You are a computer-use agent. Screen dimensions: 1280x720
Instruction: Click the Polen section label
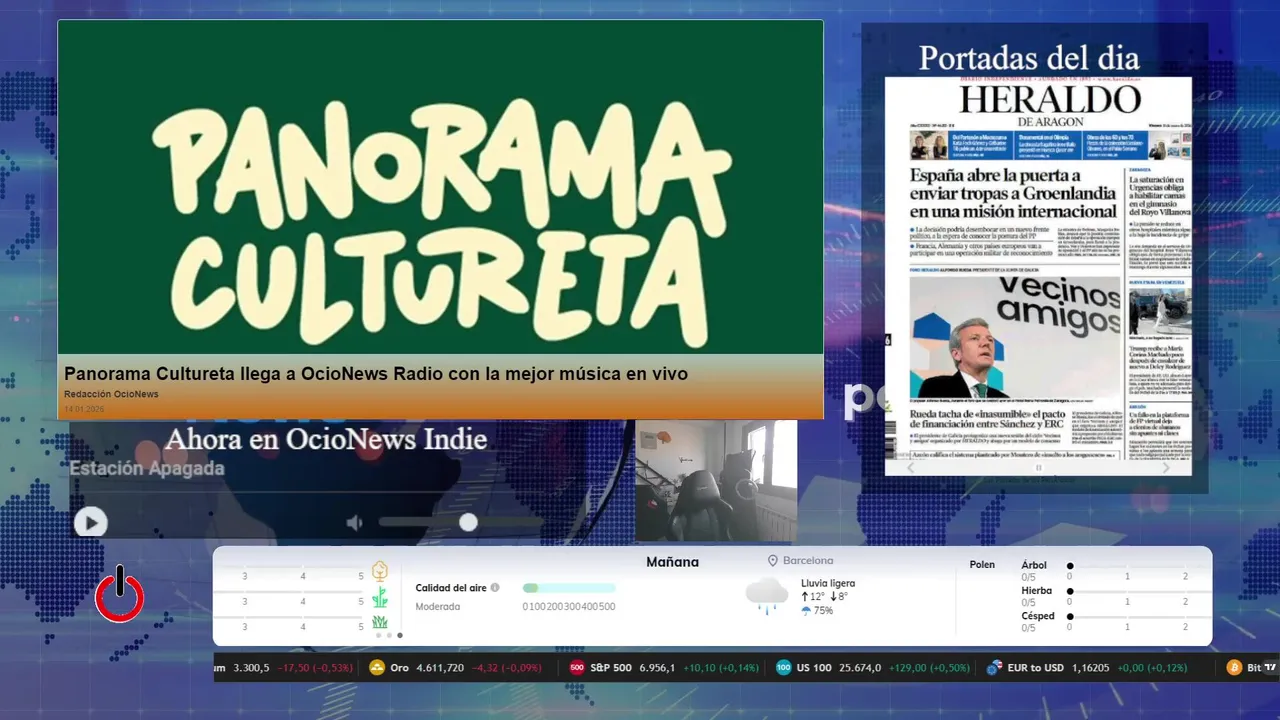point(982,564)
